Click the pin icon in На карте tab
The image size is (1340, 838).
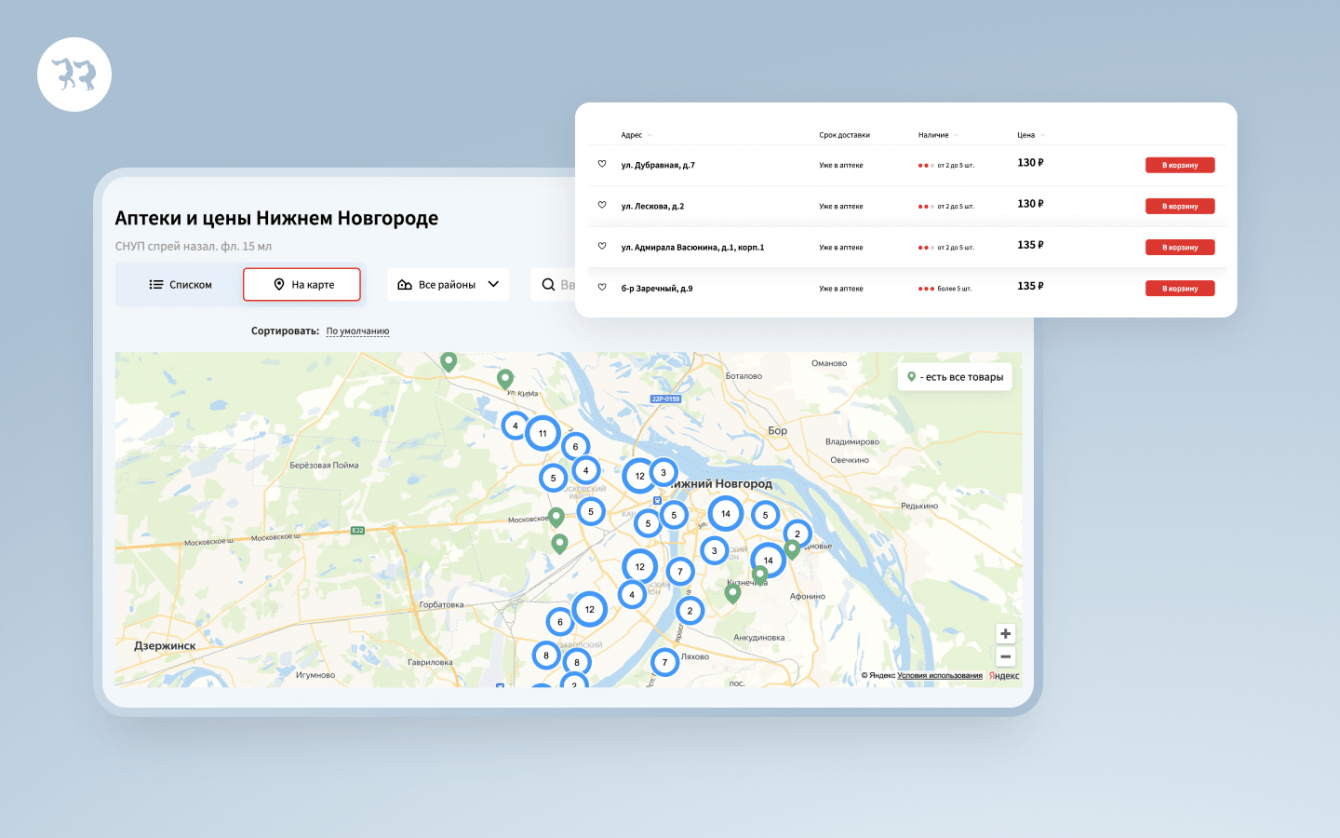[279, 284]
